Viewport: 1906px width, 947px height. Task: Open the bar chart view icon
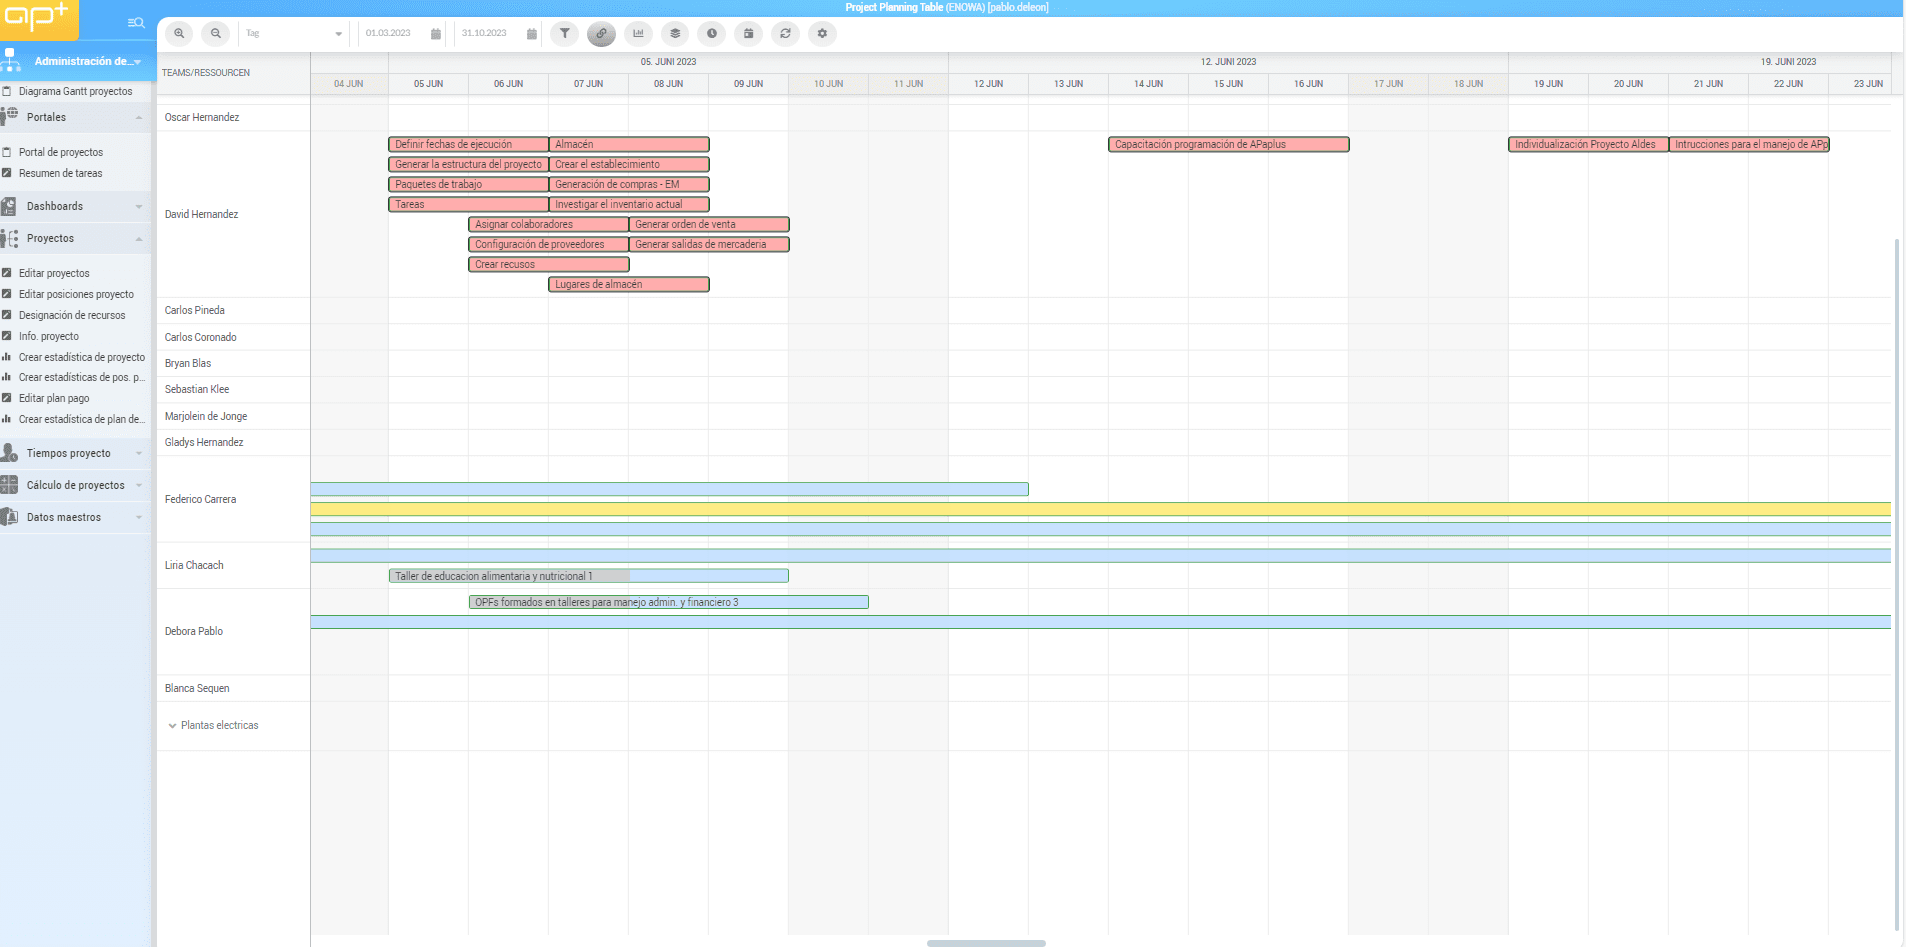[x=638, y=34]
